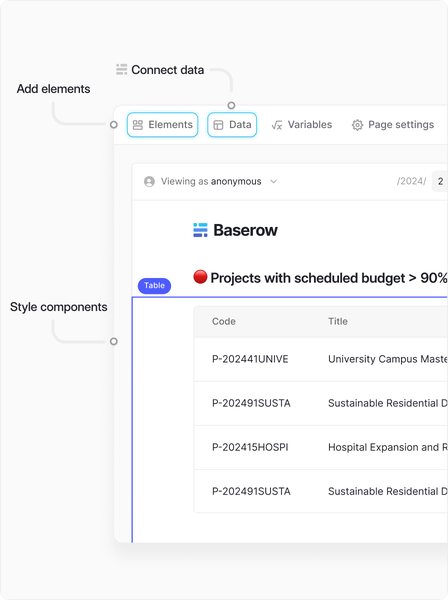Select cell P-202415HOSPI
The image size is (448, 600).
(250, 447)
